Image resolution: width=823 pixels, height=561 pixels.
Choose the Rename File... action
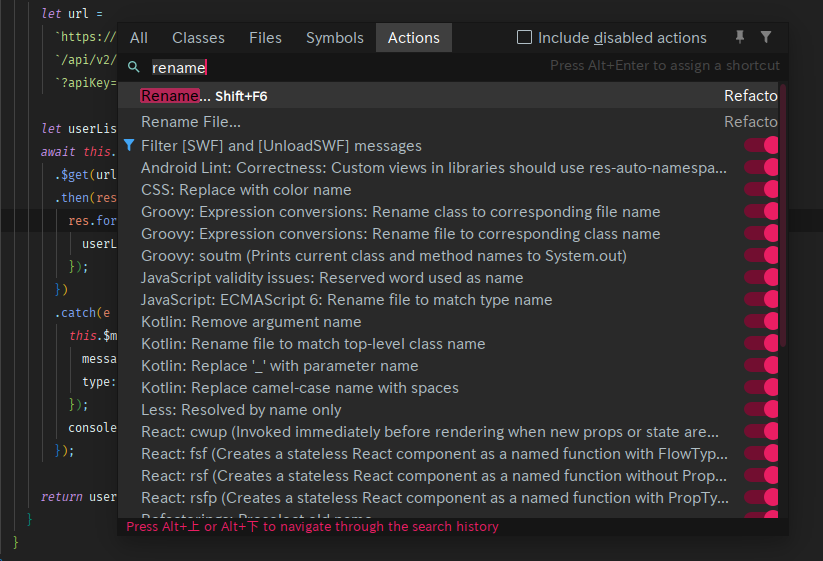tap(191, 122)
